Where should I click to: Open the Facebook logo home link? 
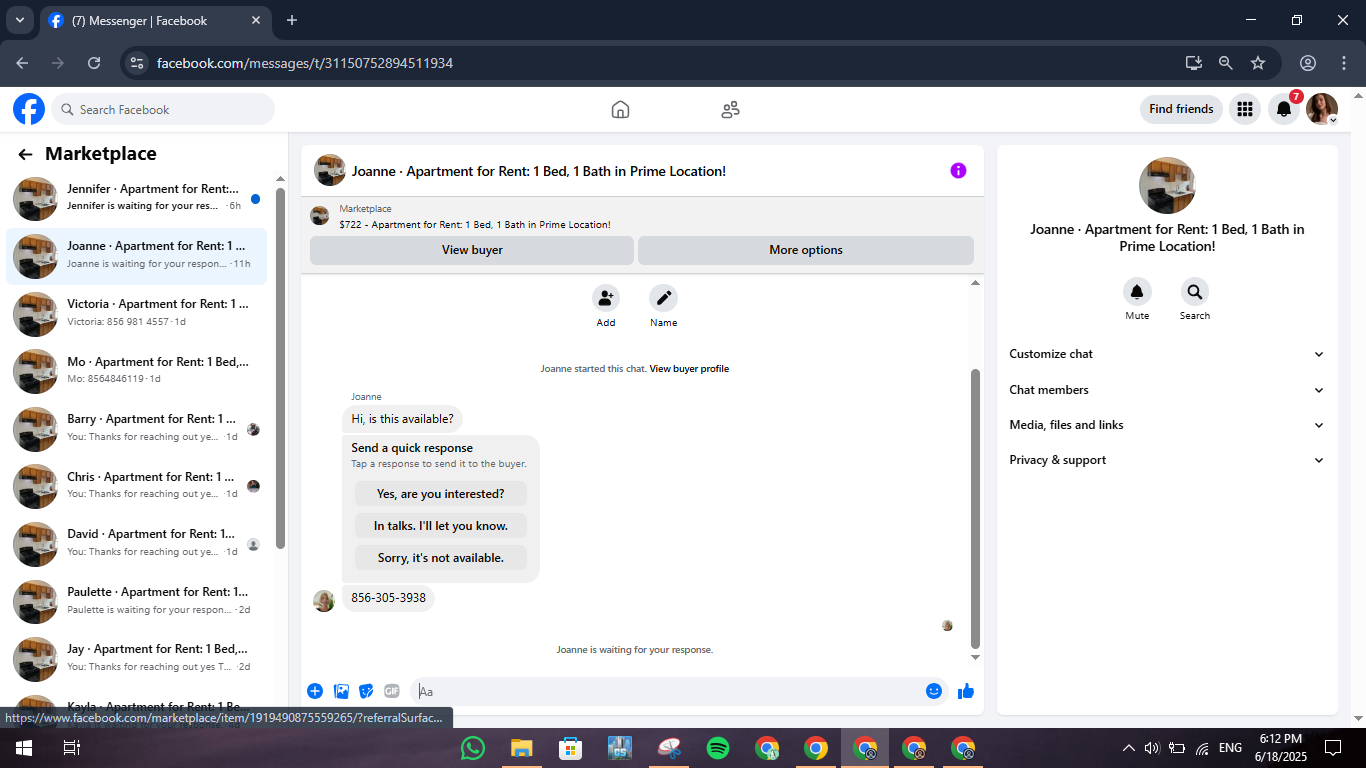[x=29, y=109]
